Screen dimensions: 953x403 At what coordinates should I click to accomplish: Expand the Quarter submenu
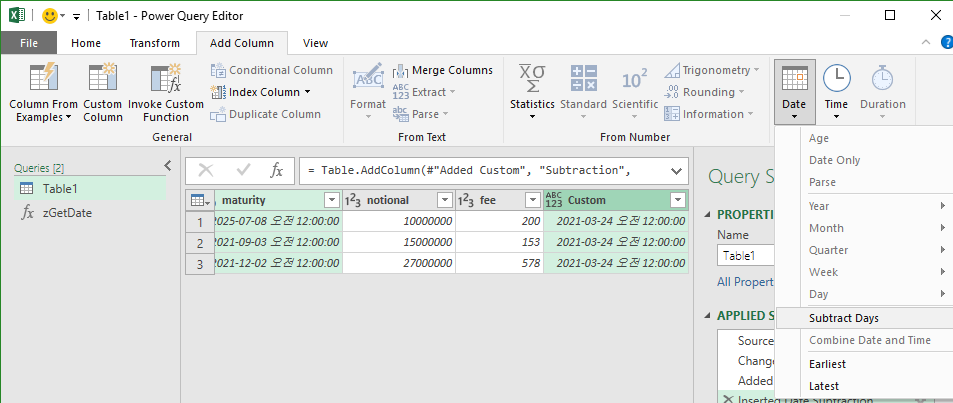(x=865, y=250)
